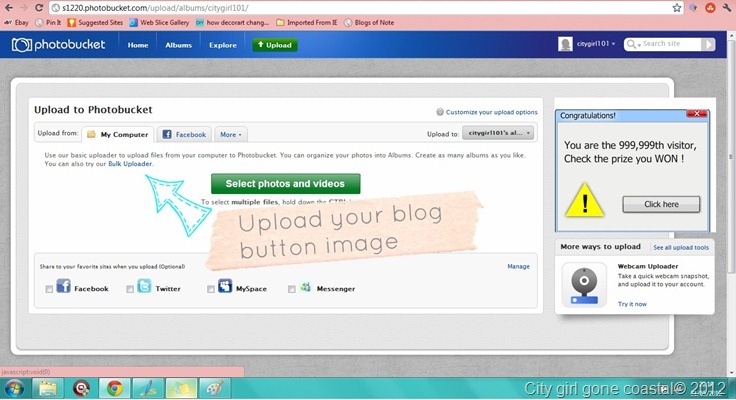Open Albums in Photobucket navigation
Viewport: 736px width, 400px height.
tap(178, 45)
